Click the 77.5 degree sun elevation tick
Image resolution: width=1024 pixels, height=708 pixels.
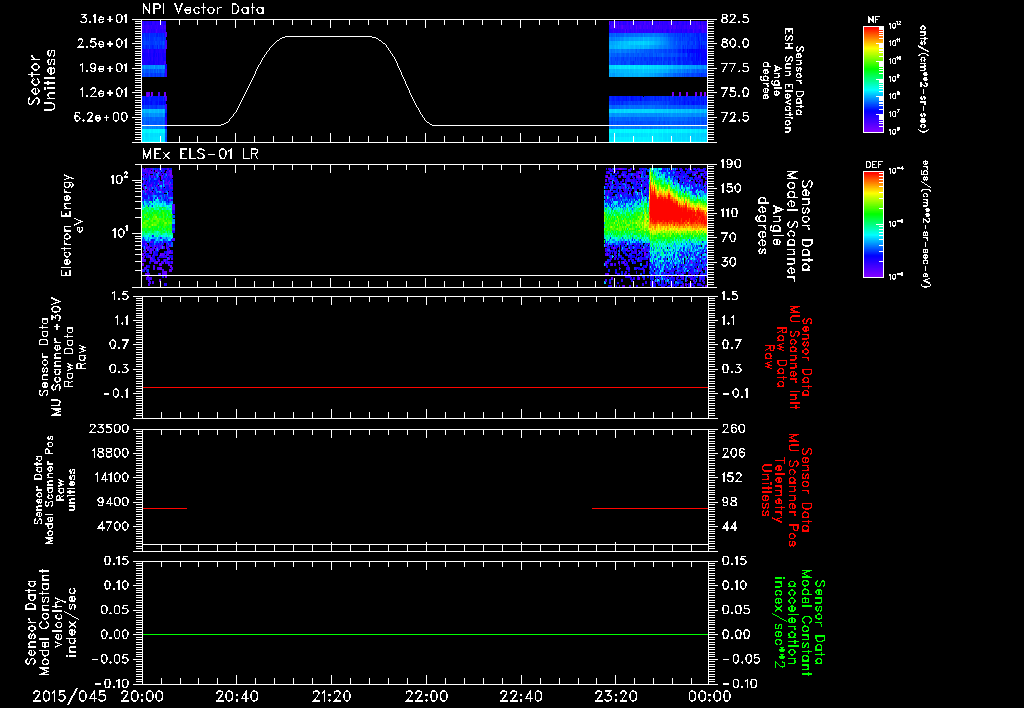point(735,68)
